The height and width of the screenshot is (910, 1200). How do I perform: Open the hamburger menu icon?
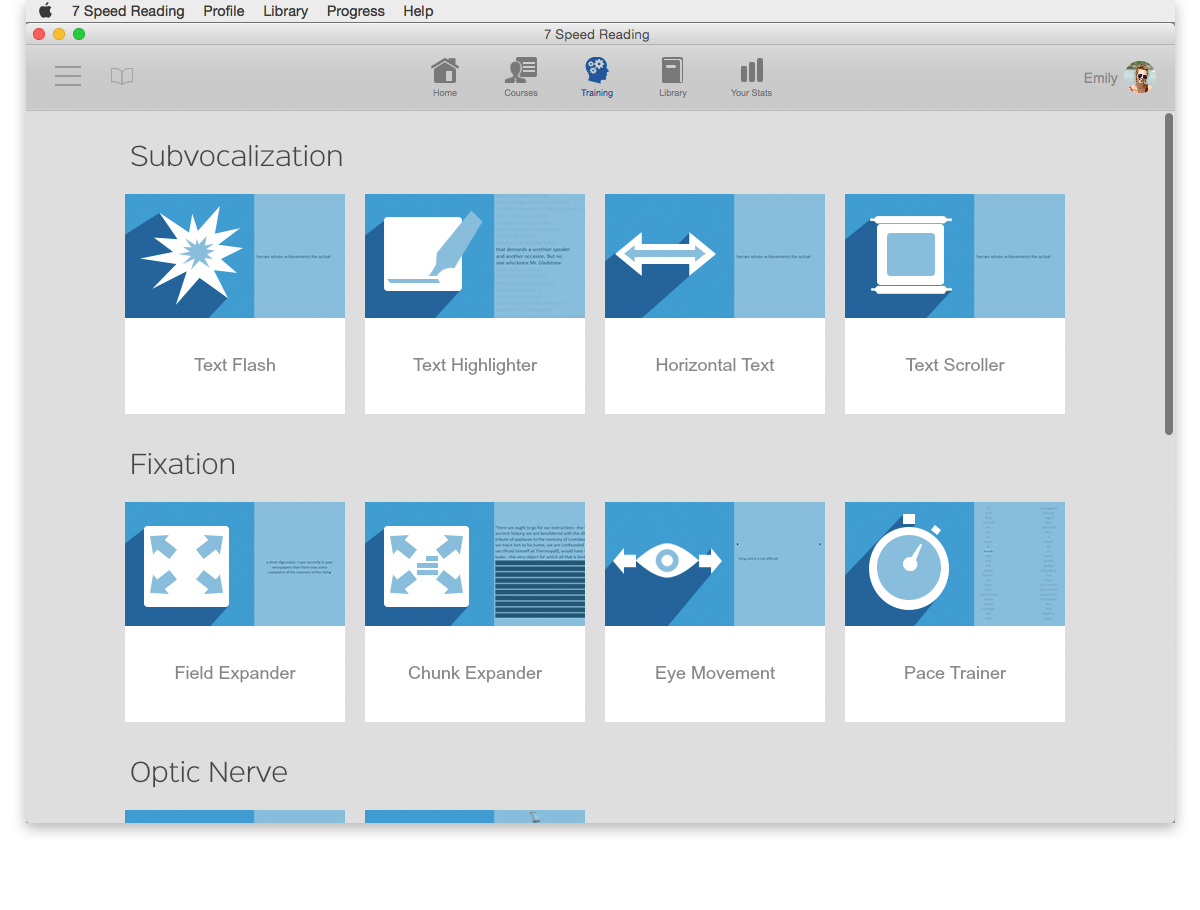coord(68,76)
